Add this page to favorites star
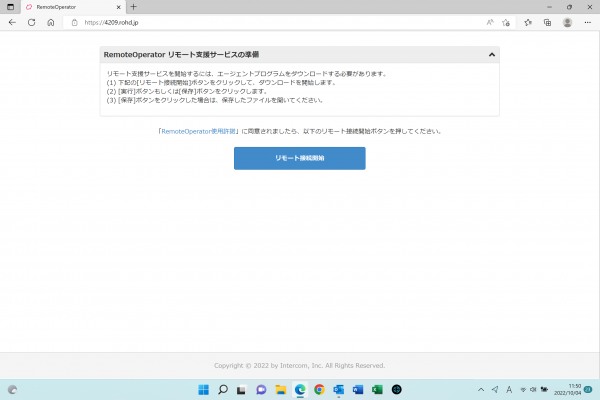The height and width of the screenshot is (400, 600). 506,23
